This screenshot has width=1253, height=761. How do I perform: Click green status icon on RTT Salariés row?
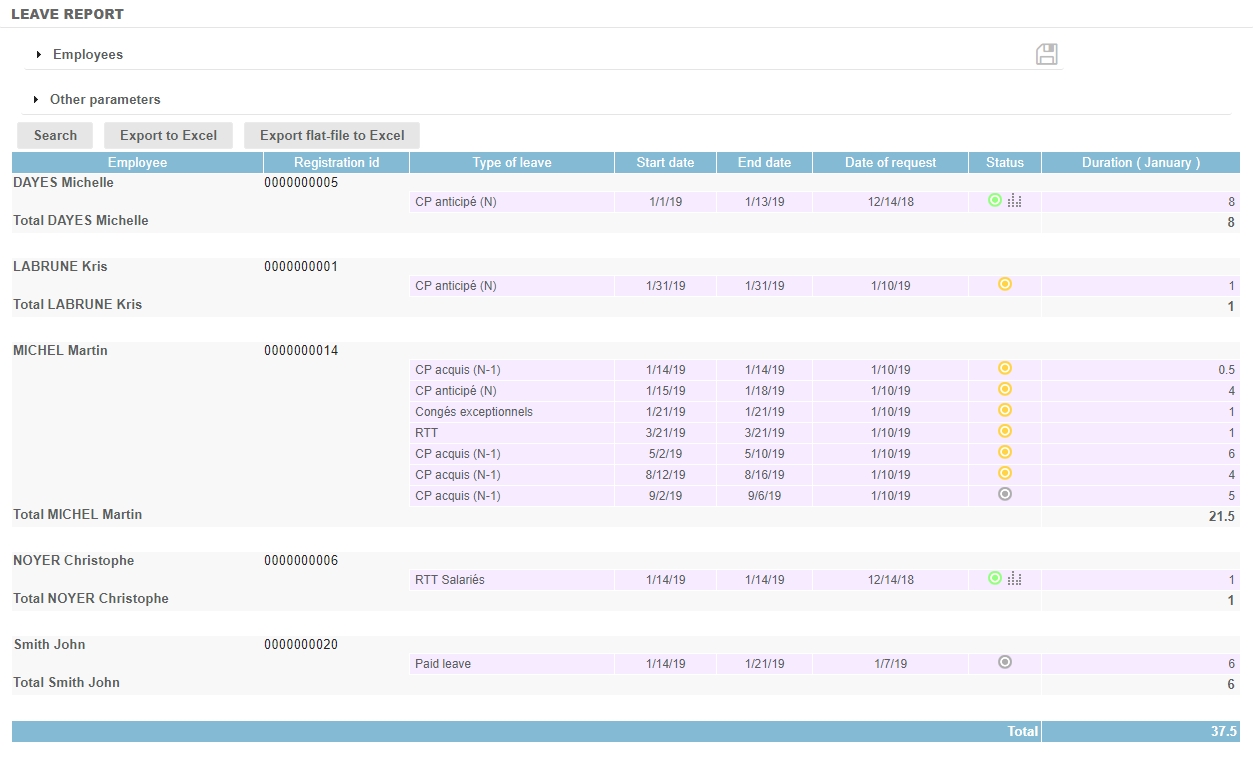(994, 578)
